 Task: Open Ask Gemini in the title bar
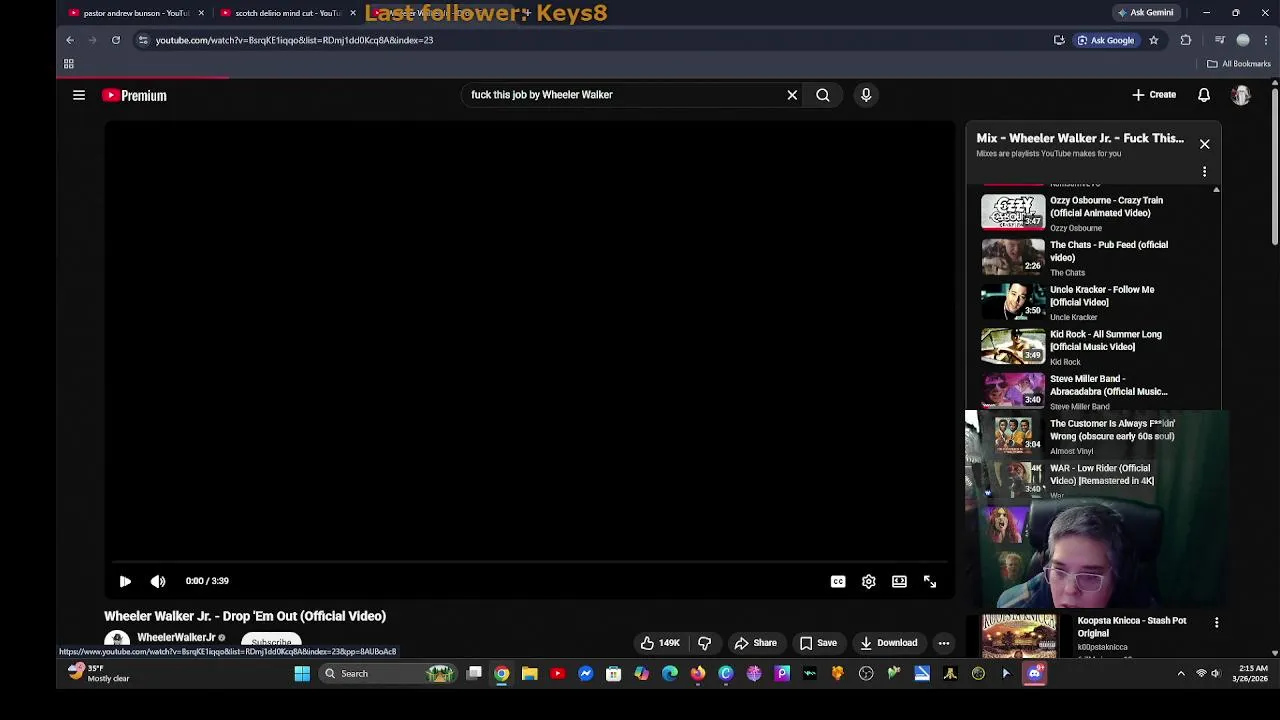tap(1145, 13)
